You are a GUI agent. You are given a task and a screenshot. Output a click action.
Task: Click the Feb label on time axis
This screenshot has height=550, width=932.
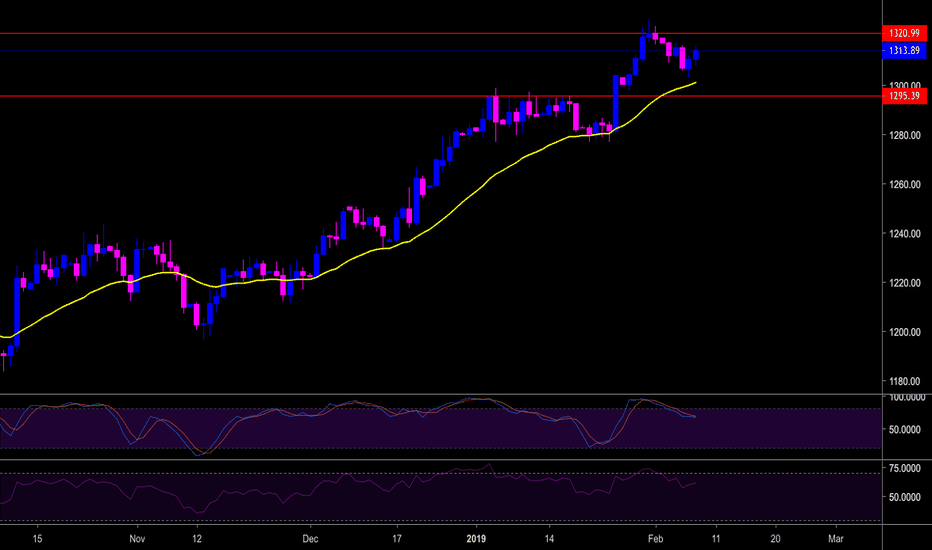(x=656, y=539)
